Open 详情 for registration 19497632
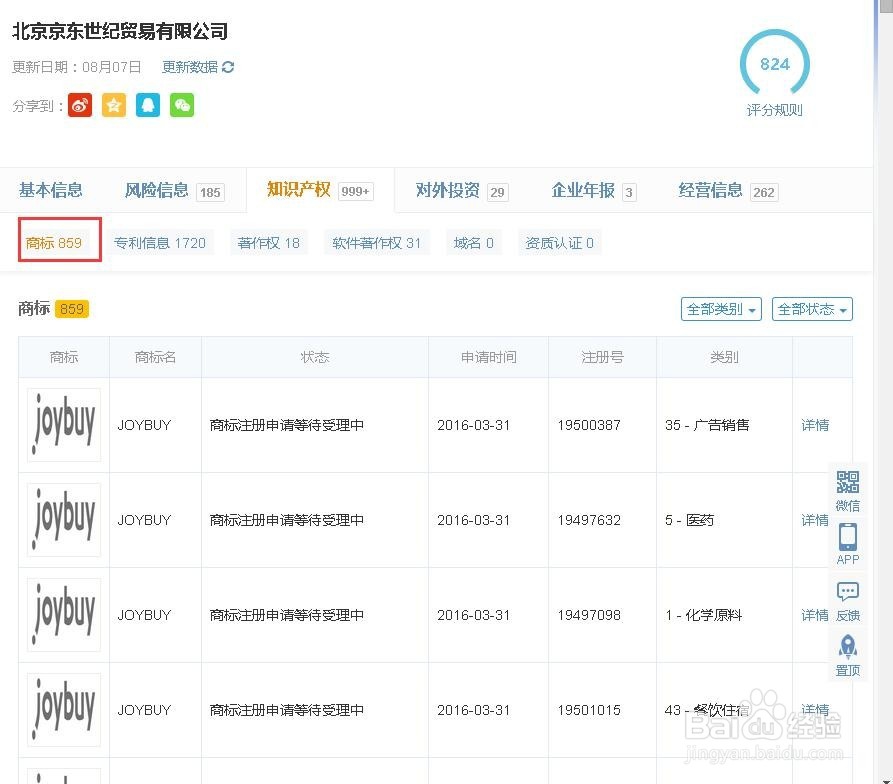 [x=815, y=520]
